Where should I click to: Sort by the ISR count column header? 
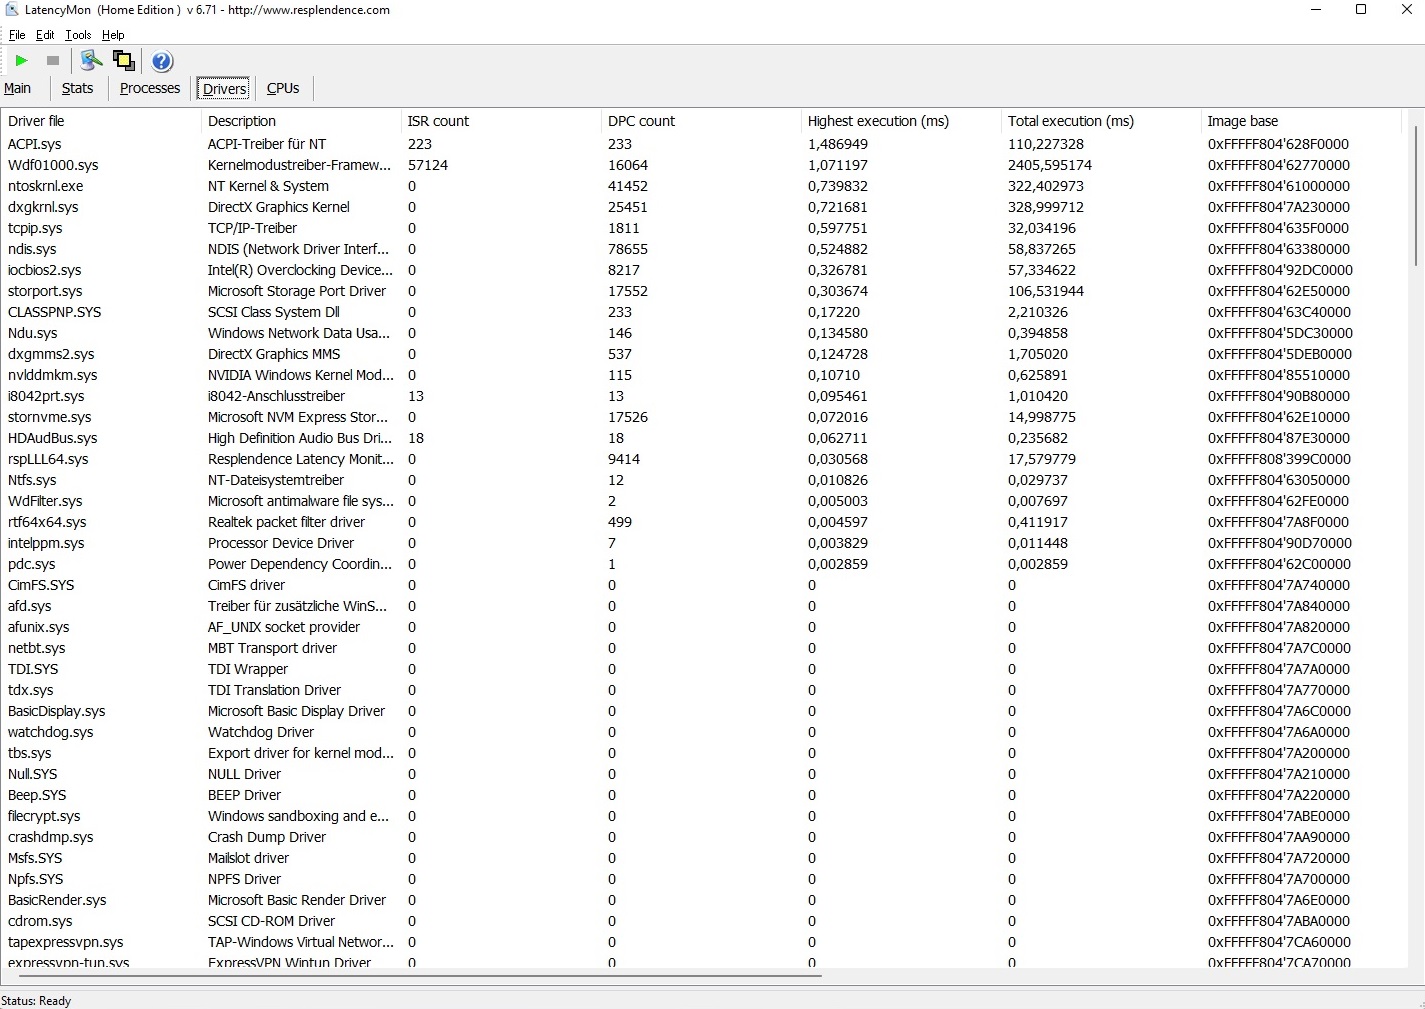(x=501, y=121)
